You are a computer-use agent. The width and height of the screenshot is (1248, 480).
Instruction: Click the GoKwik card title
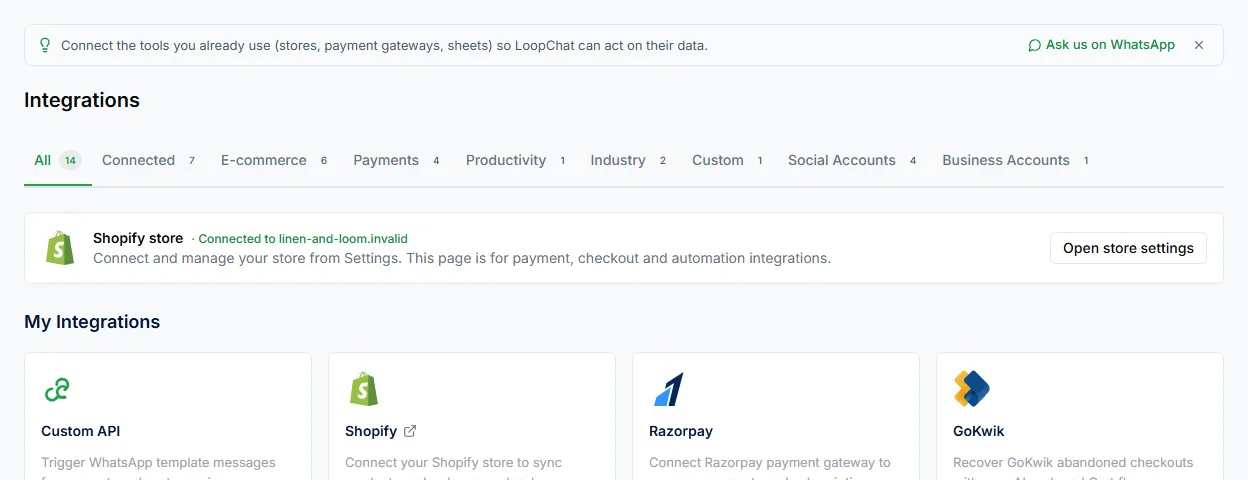[979, 431]
